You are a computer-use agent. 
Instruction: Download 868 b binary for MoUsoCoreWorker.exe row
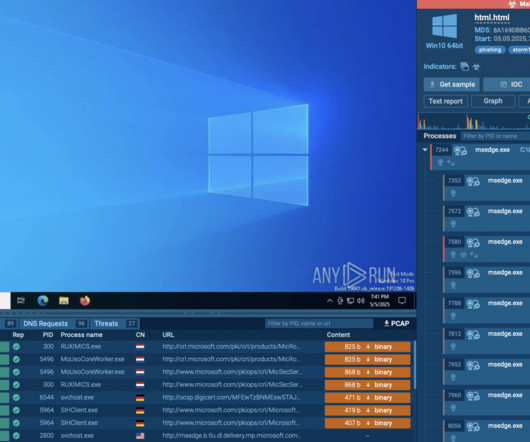367,372
